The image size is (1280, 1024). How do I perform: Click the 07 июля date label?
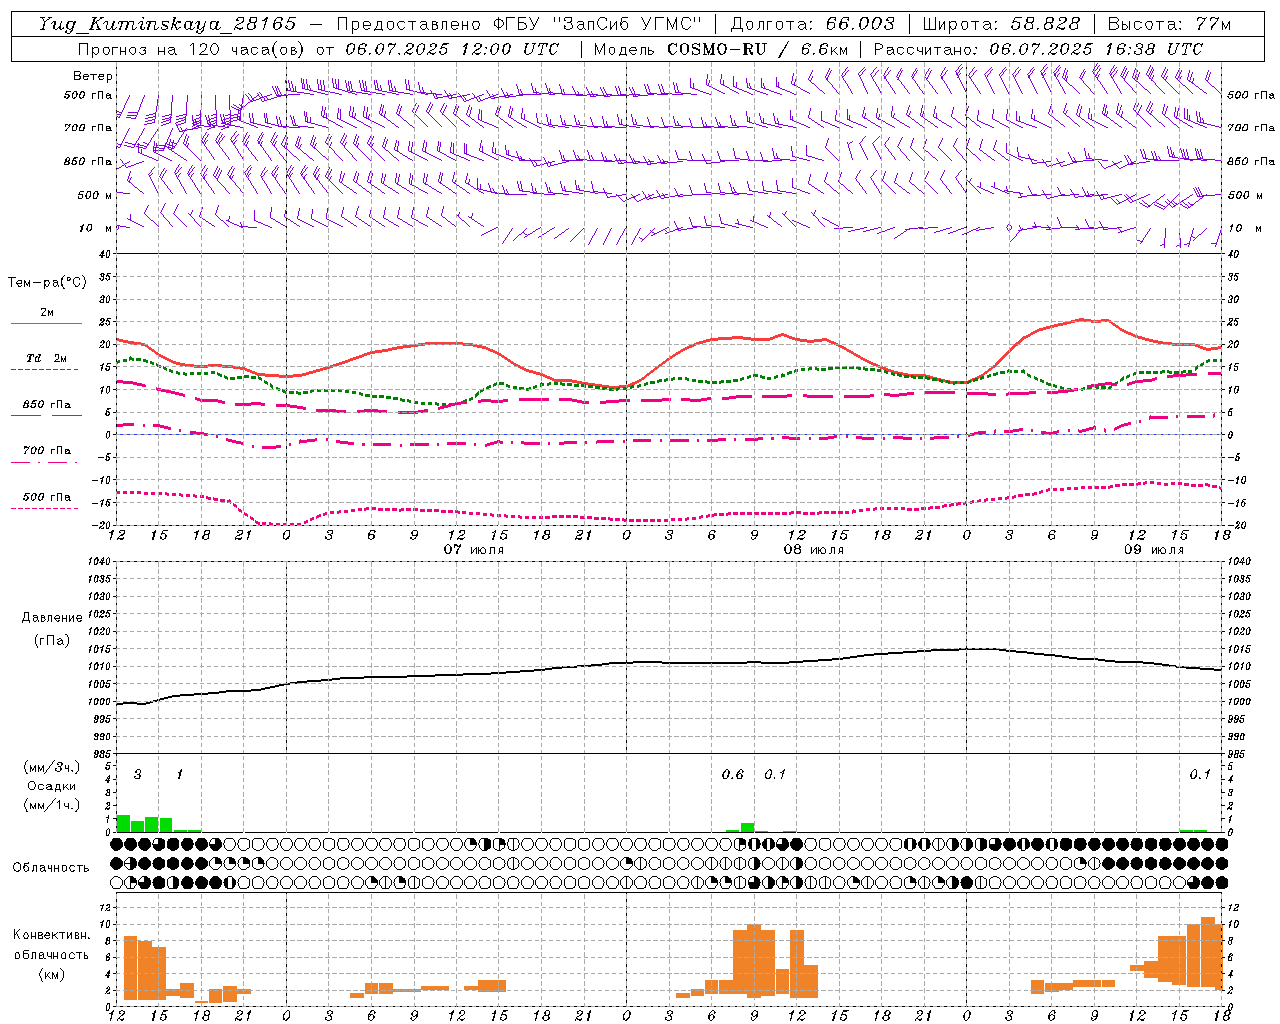(x=474, y=550)
